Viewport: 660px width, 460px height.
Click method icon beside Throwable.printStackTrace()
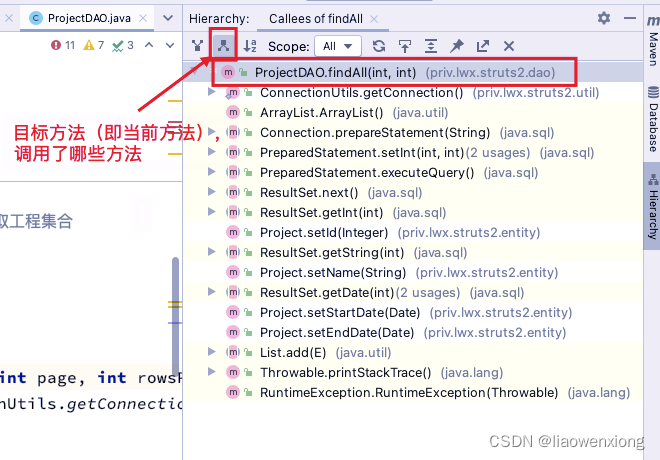point(233,372)
